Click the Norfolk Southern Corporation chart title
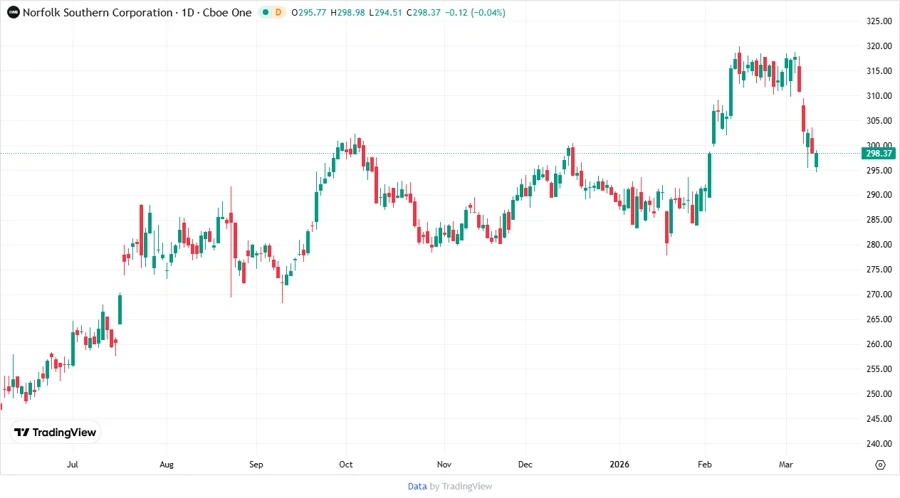Image resolution: width=900 pixels, height=498 pixels. coord(137,12)
